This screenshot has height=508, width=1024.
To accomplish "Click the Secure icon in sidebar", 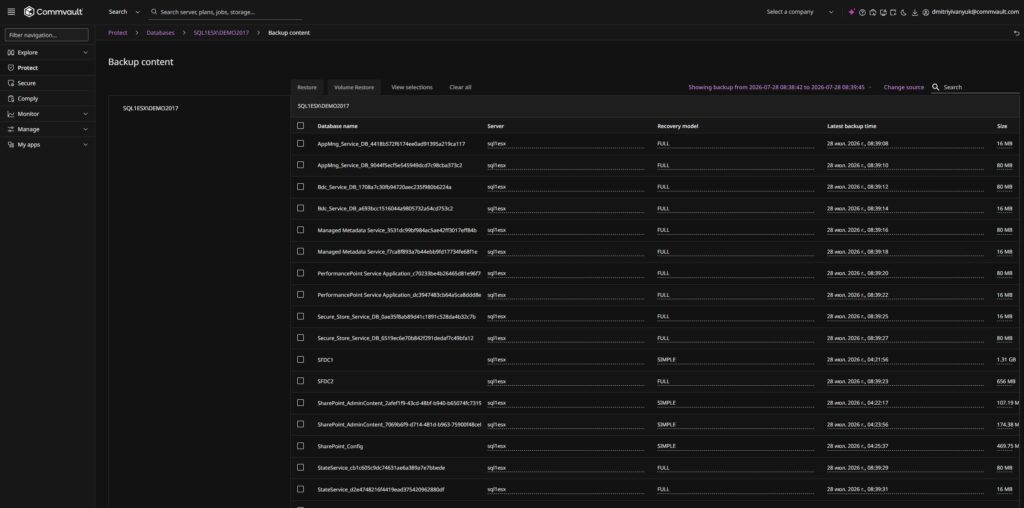I will click(11, 83).
